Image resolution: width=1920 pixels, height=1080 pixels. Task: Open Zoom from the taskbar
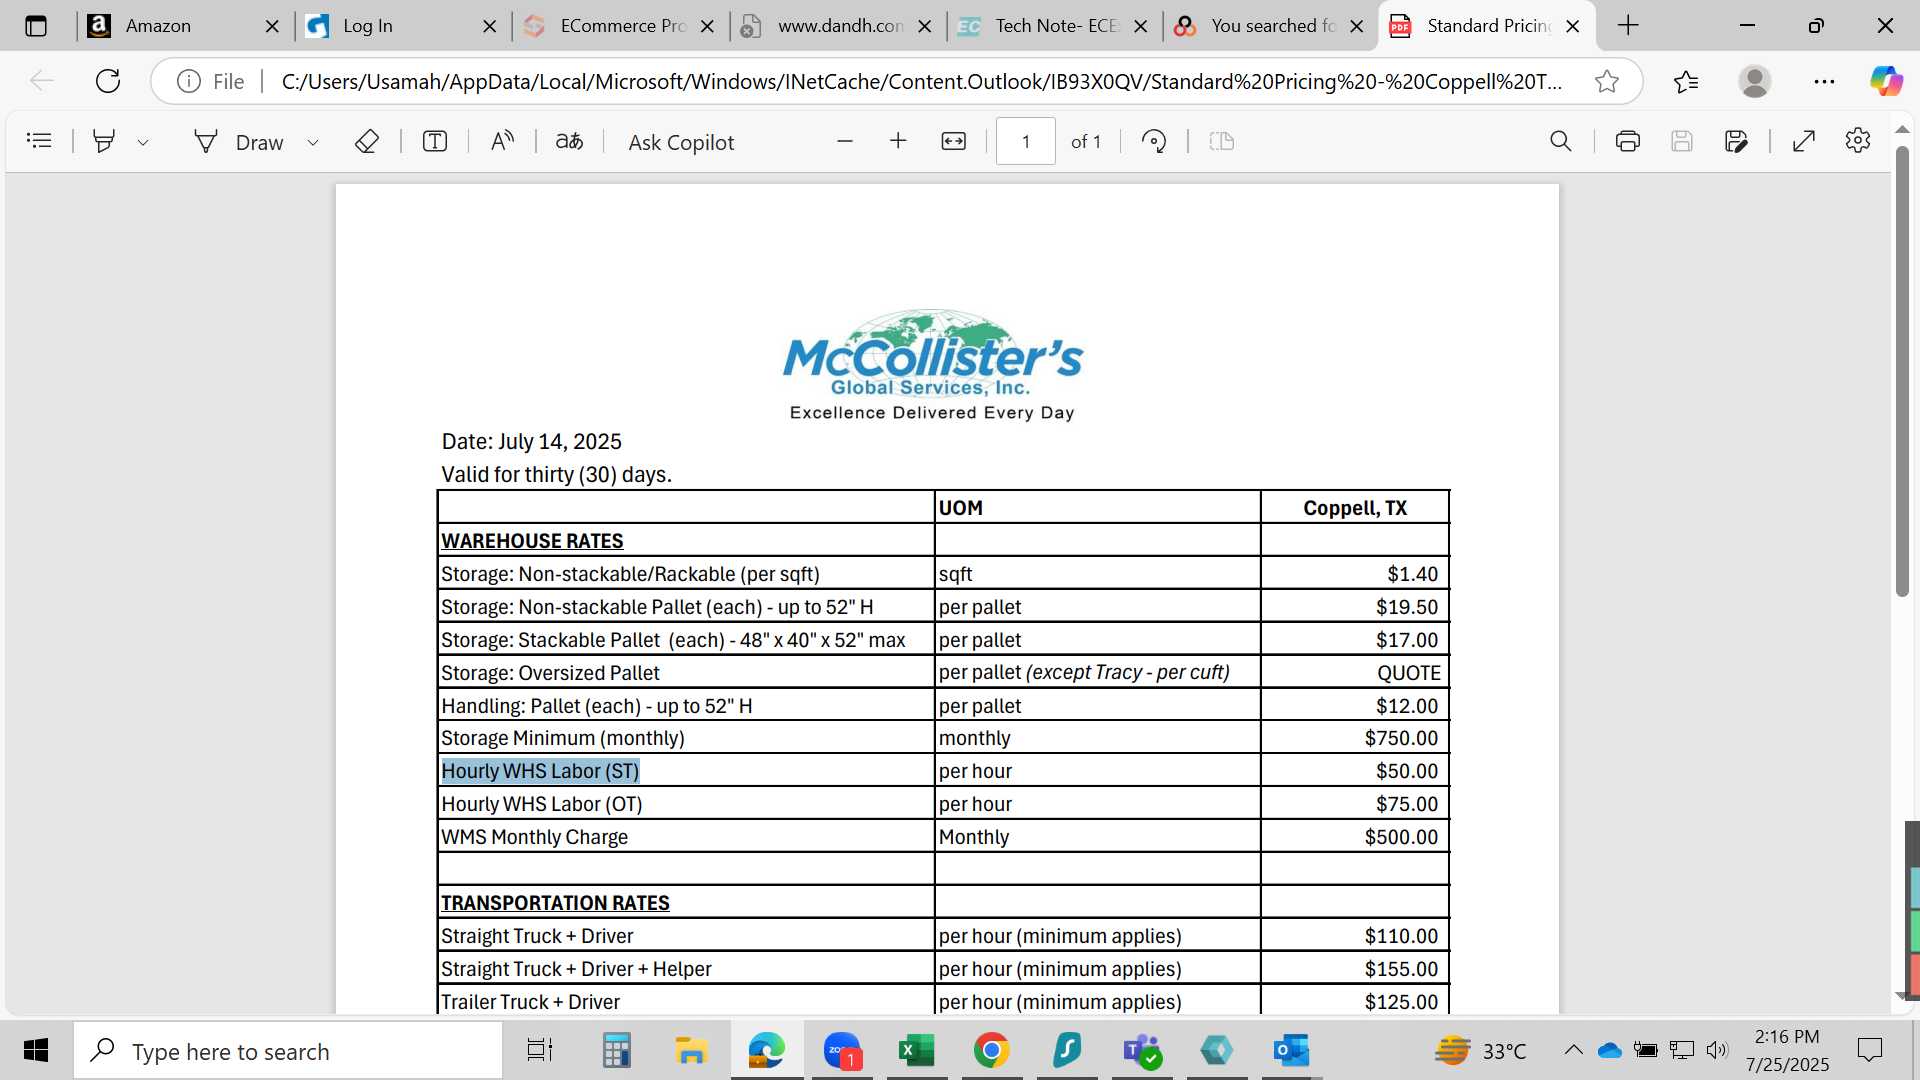click(x=842, y=1050)
